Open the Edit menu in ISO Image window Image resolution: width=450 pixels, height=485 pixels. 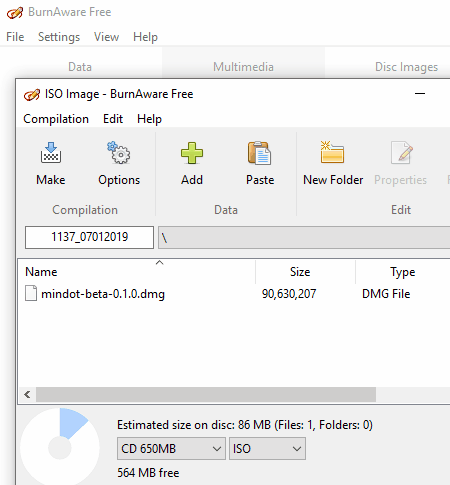pyautogui.click(x=113, y=119)
